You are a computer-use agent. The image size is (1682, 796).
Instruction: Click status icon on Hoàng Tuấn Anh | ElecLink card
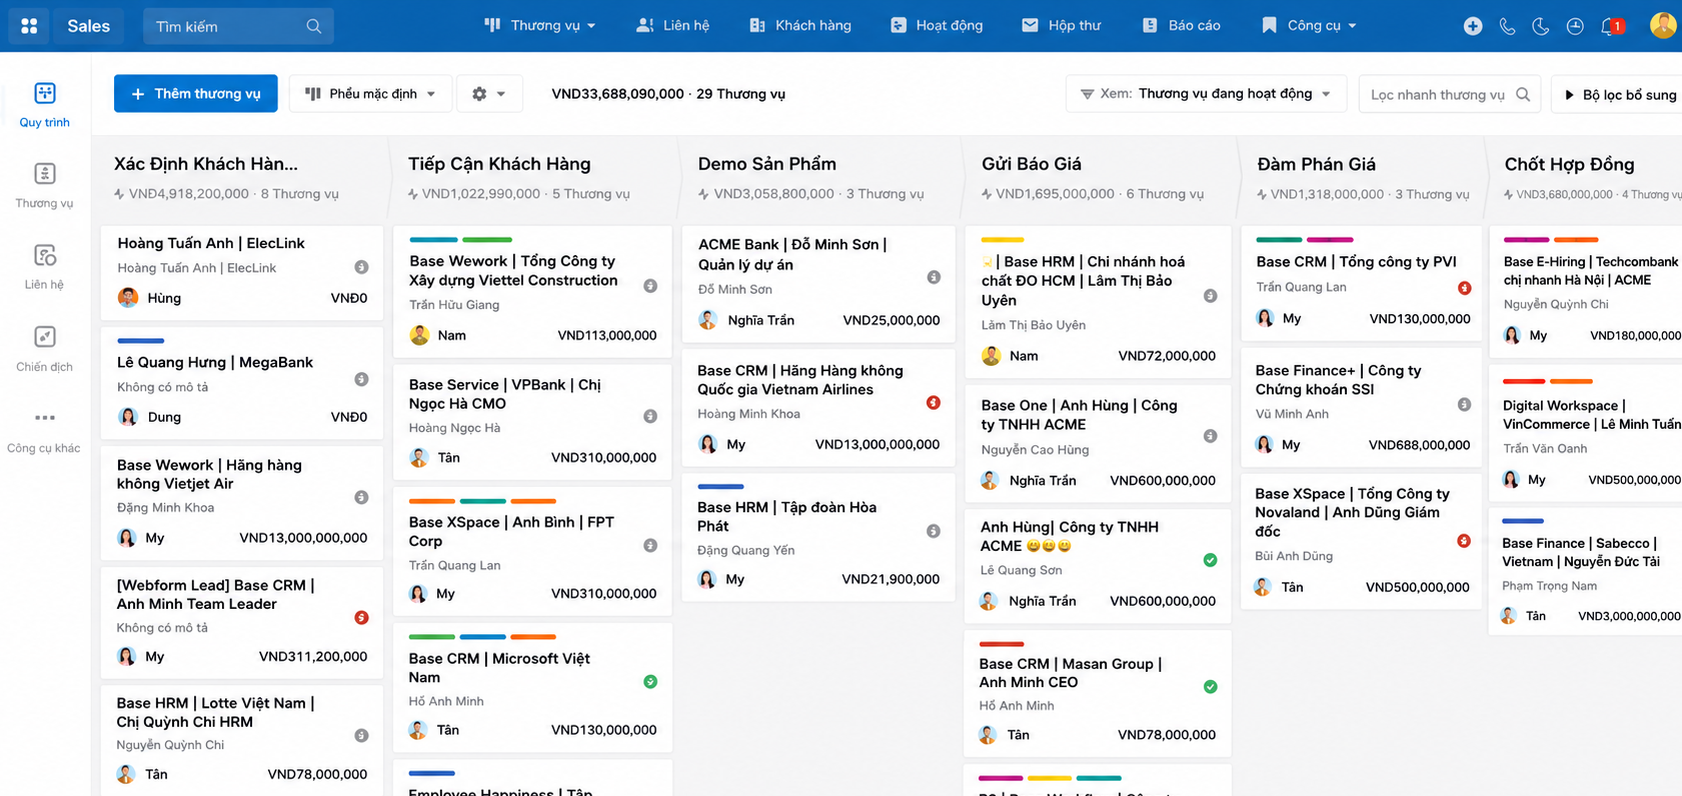tap(362, 267)
